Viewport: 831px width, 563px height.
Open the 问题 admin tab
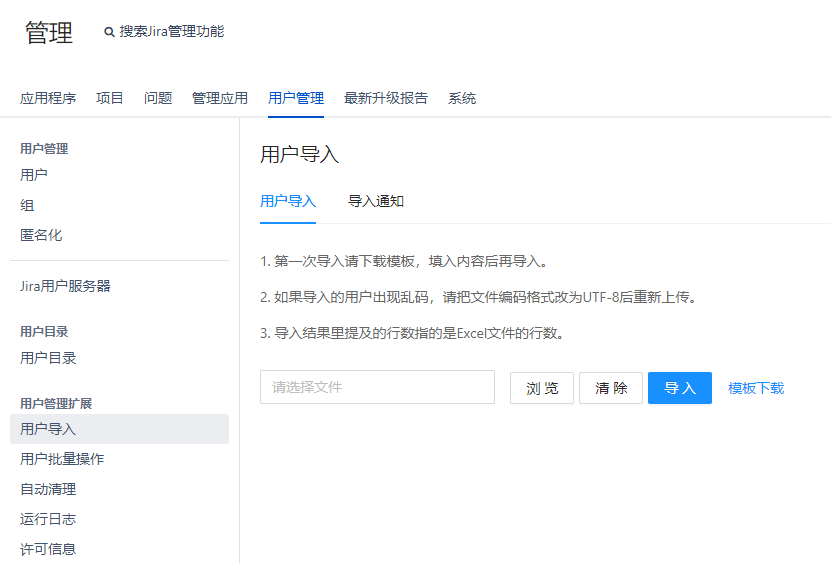pos(158,98)
